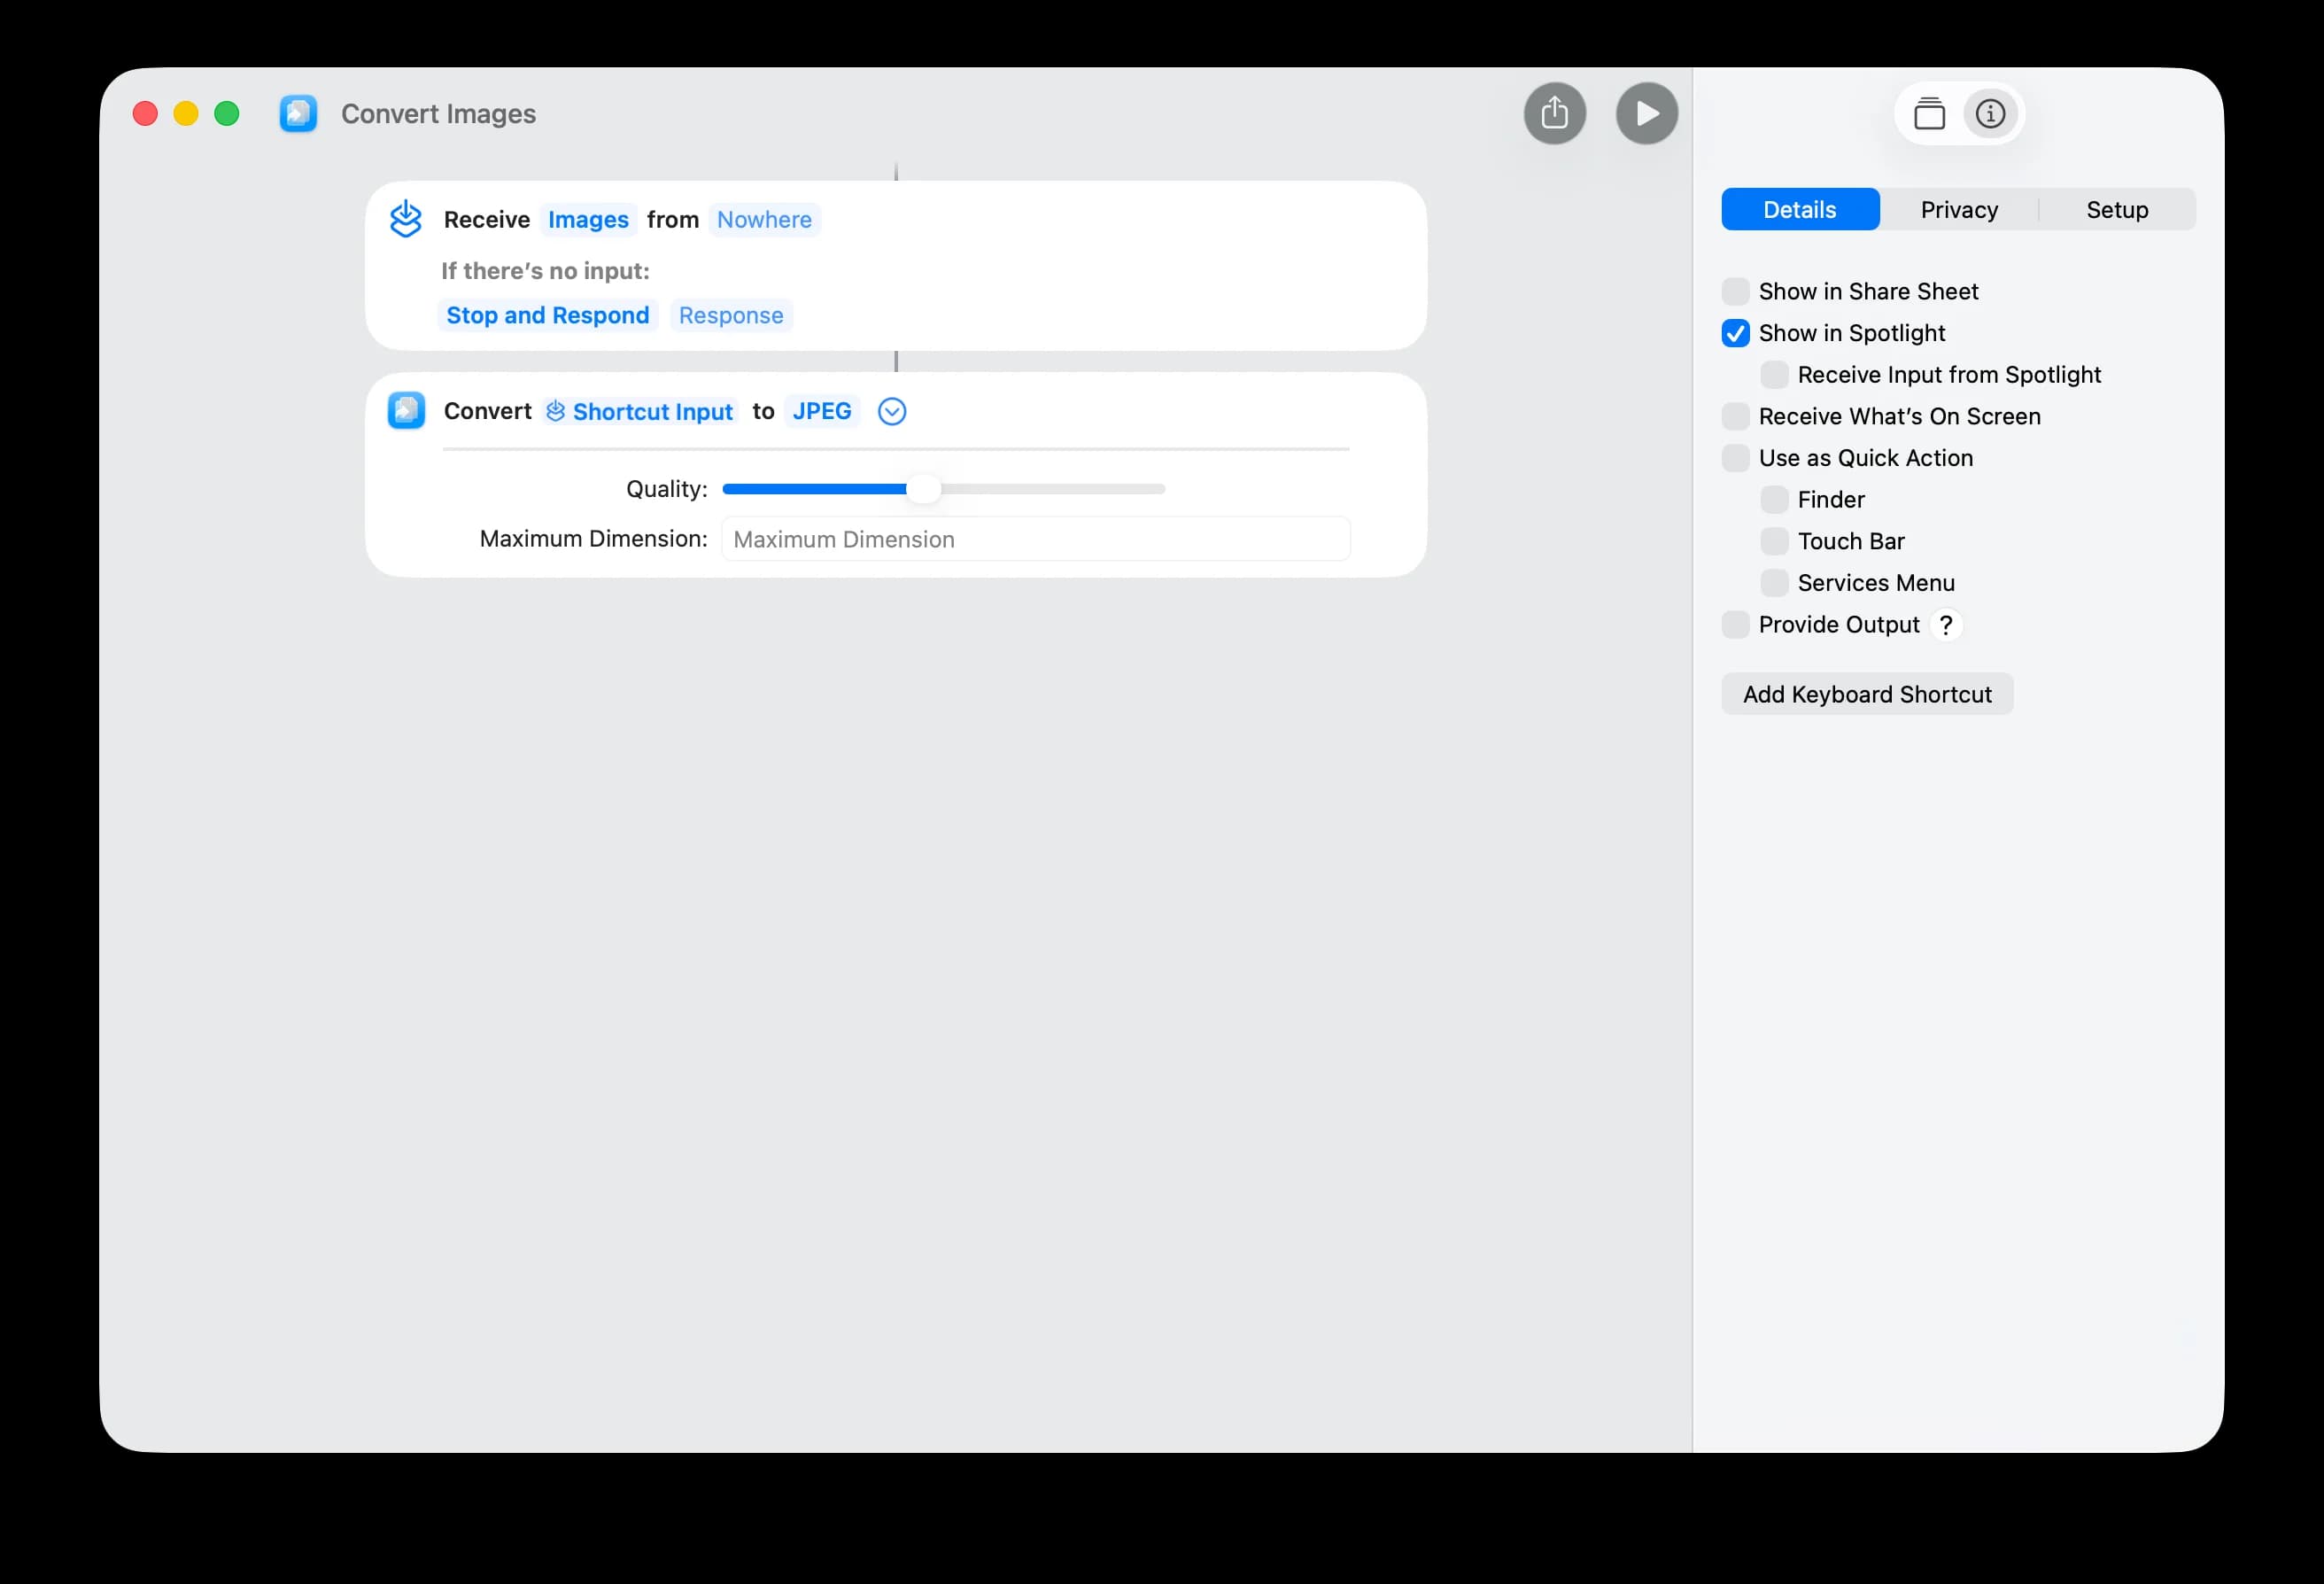Open the Nowhere source selector
The image size is (2324, 1584).
[x=764, y=219]
